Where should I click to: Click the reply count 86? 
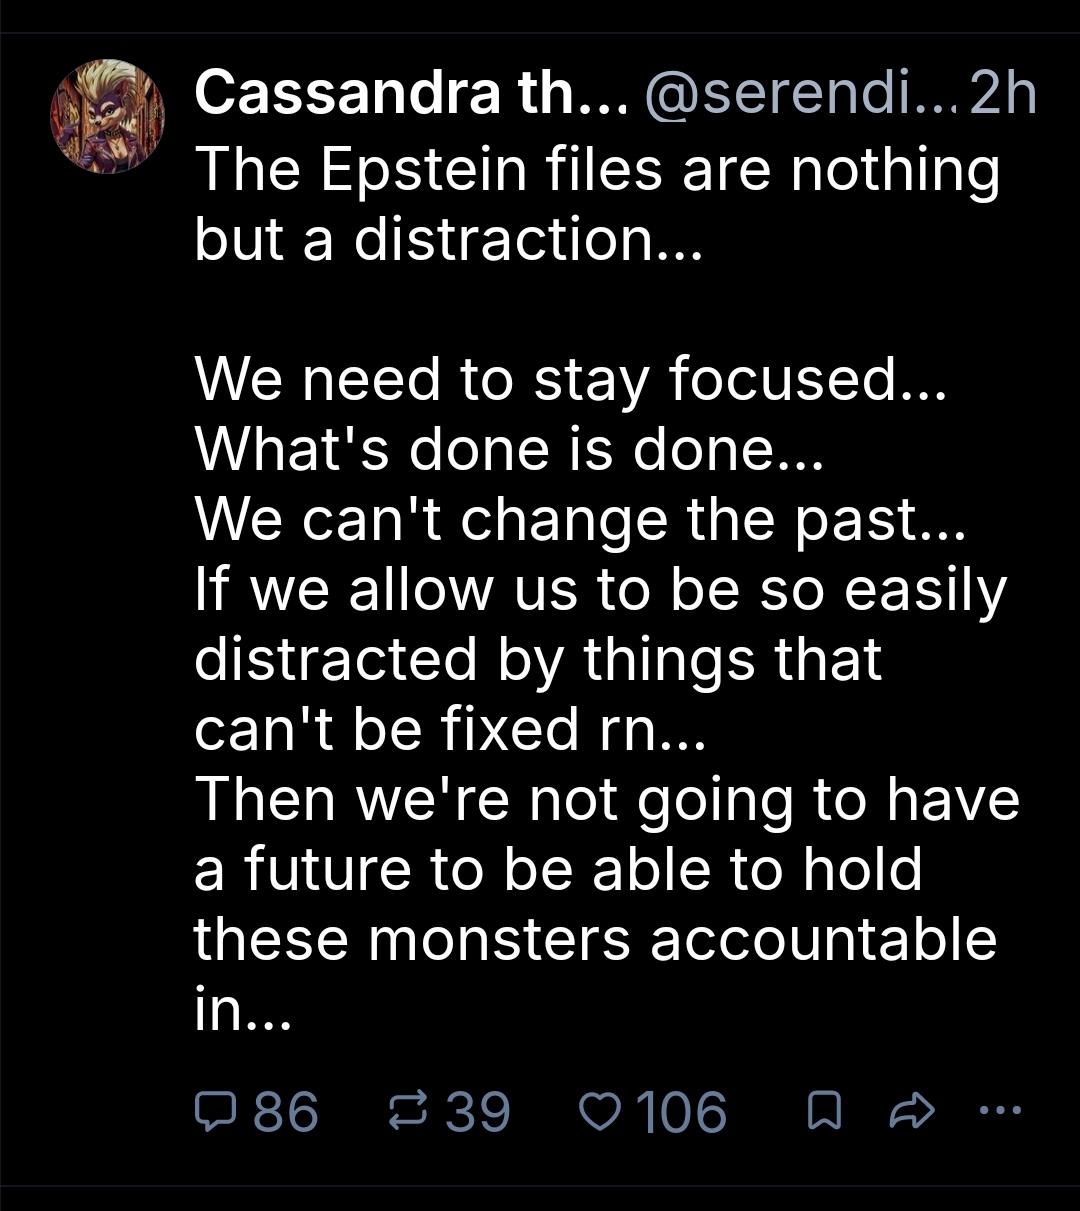[x=286, y=1111]
